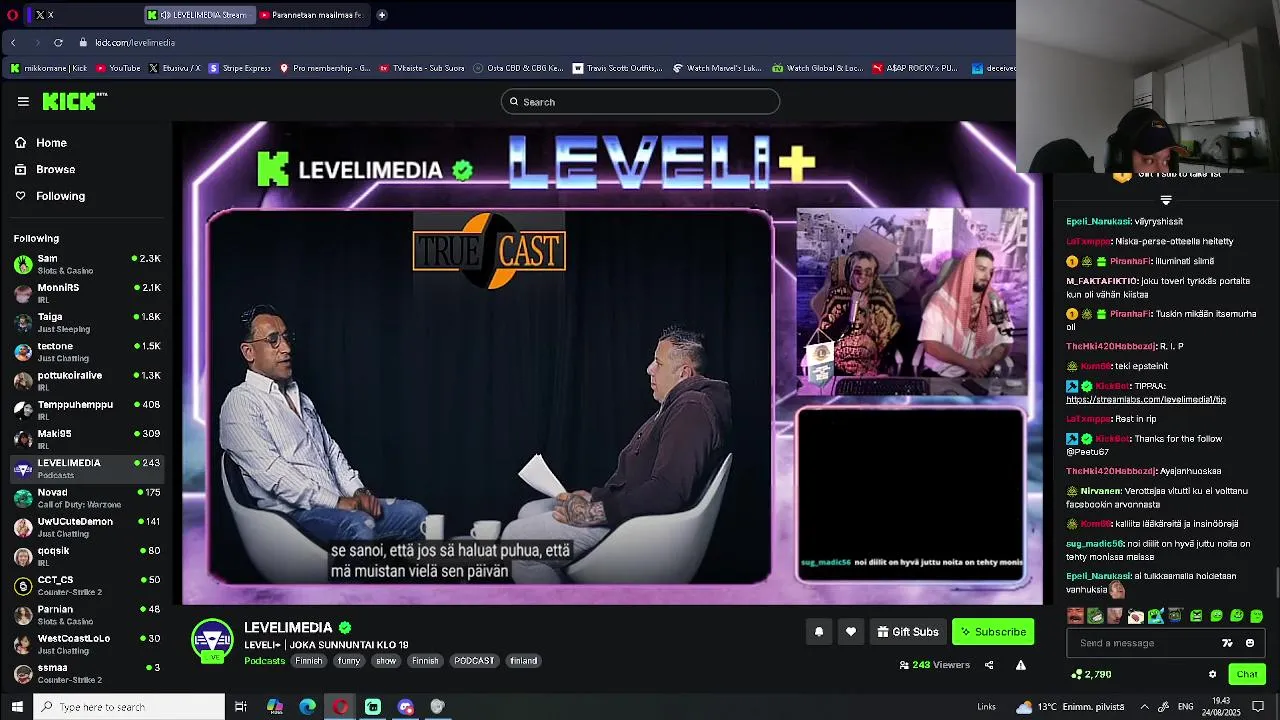Open the Windows Start menu
The image size is (1280, 720).
[x=17, y=706]
